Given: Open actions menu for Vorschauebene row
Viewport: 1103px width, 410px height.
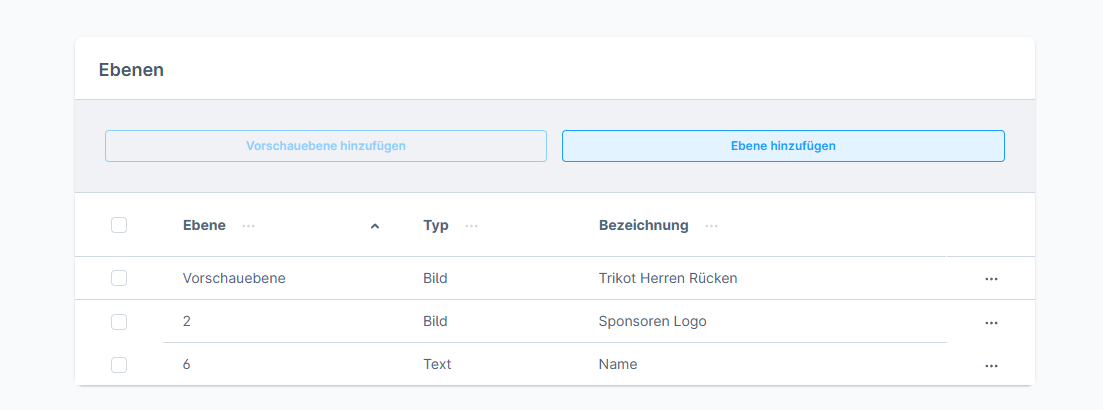Looking at the screenshot, I should click(991, 279).
